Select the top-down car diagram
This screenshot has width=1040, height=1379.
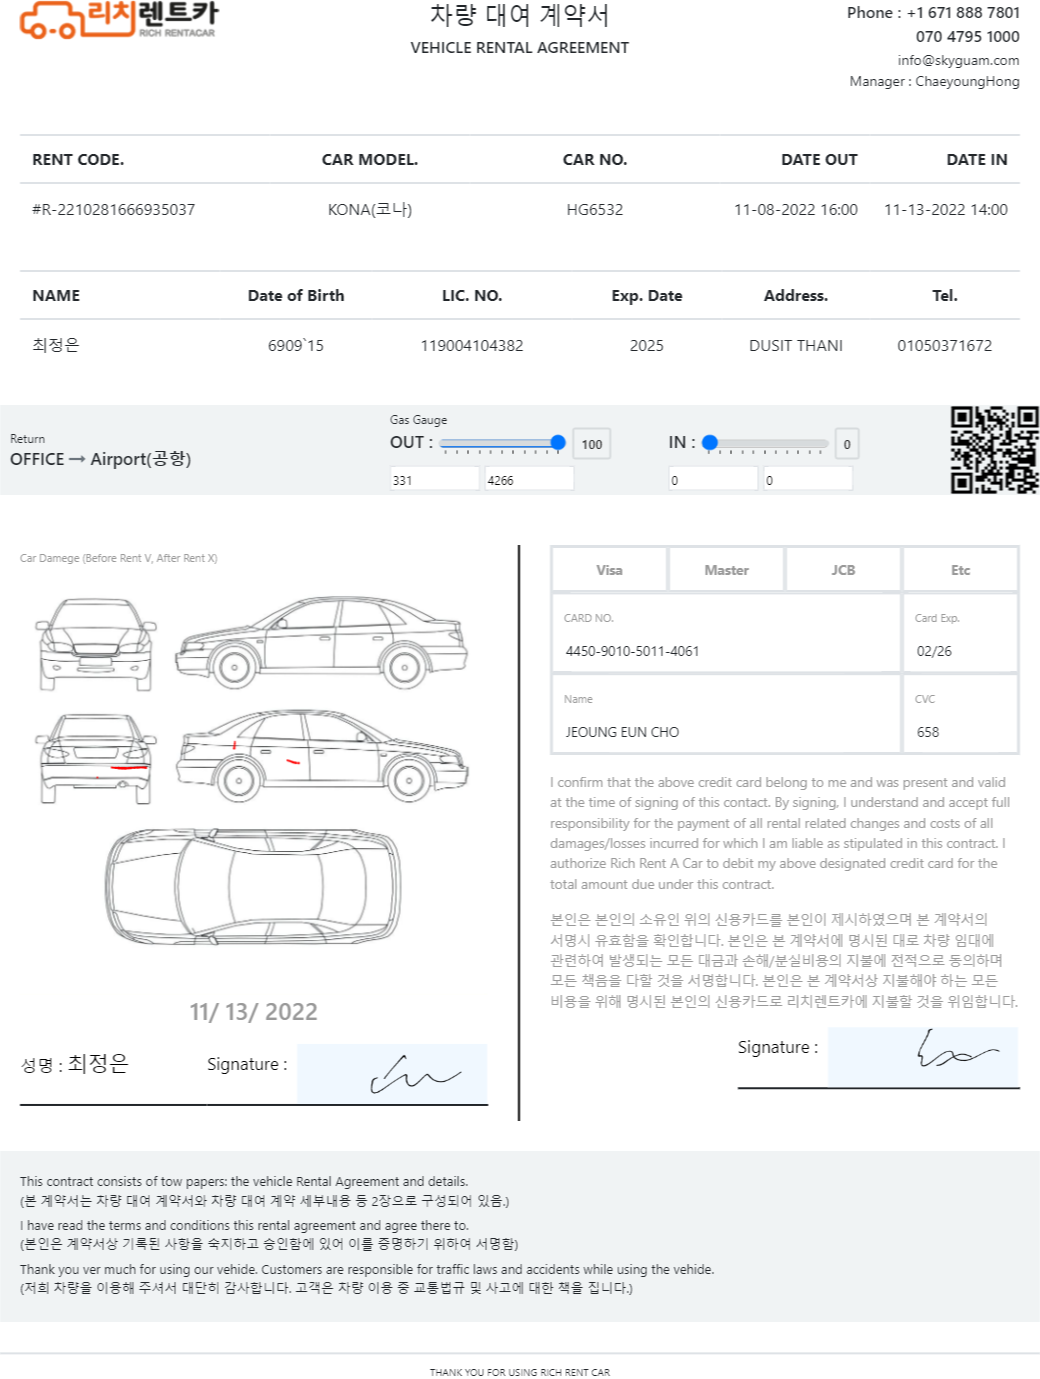[x=254, y=886]
